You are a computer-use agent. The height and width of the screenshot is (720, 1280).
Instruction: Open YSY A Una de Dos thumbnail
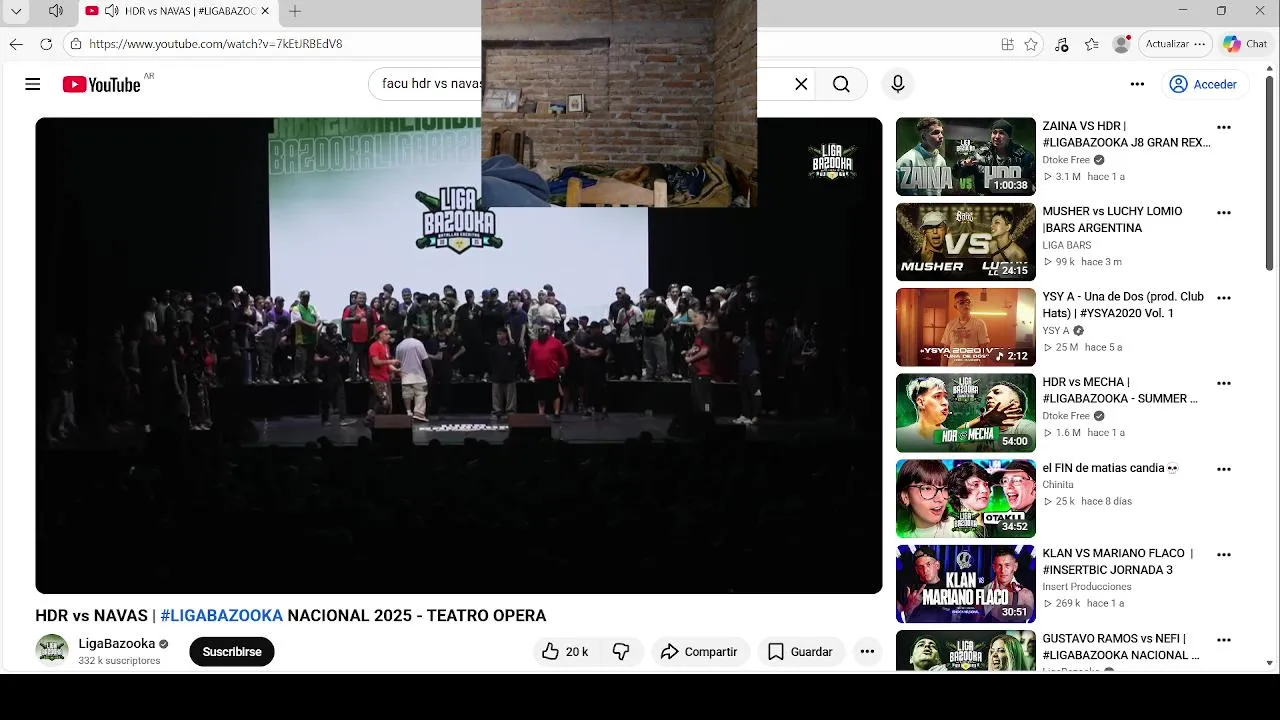click(x=966, y=327)
